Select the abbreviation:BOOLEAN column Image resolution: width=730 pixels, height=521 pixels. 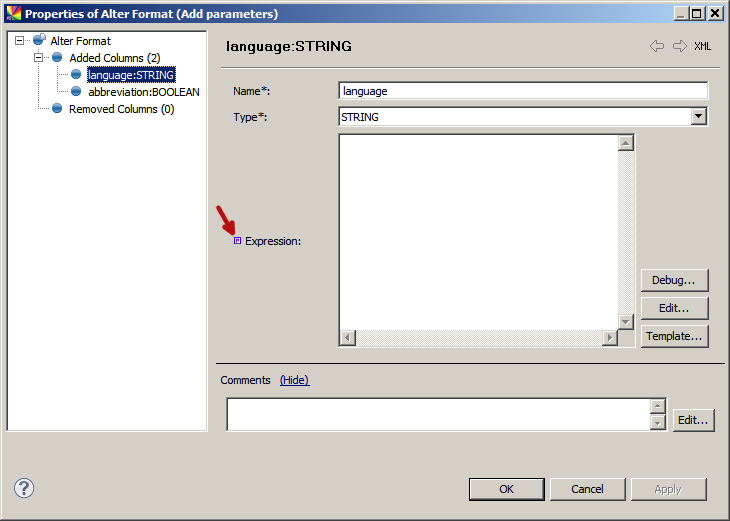[143, 92]
